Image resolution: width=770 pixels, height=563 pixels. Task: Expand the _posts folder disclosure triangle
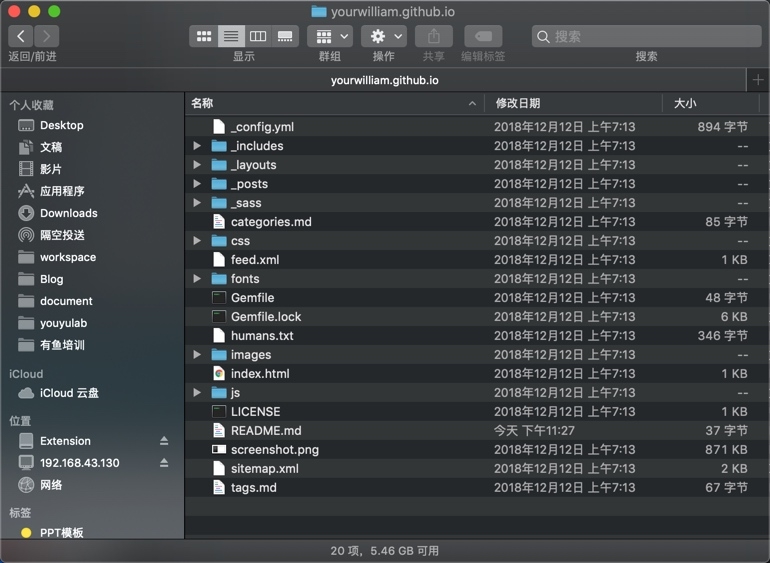tap(197, 184)
